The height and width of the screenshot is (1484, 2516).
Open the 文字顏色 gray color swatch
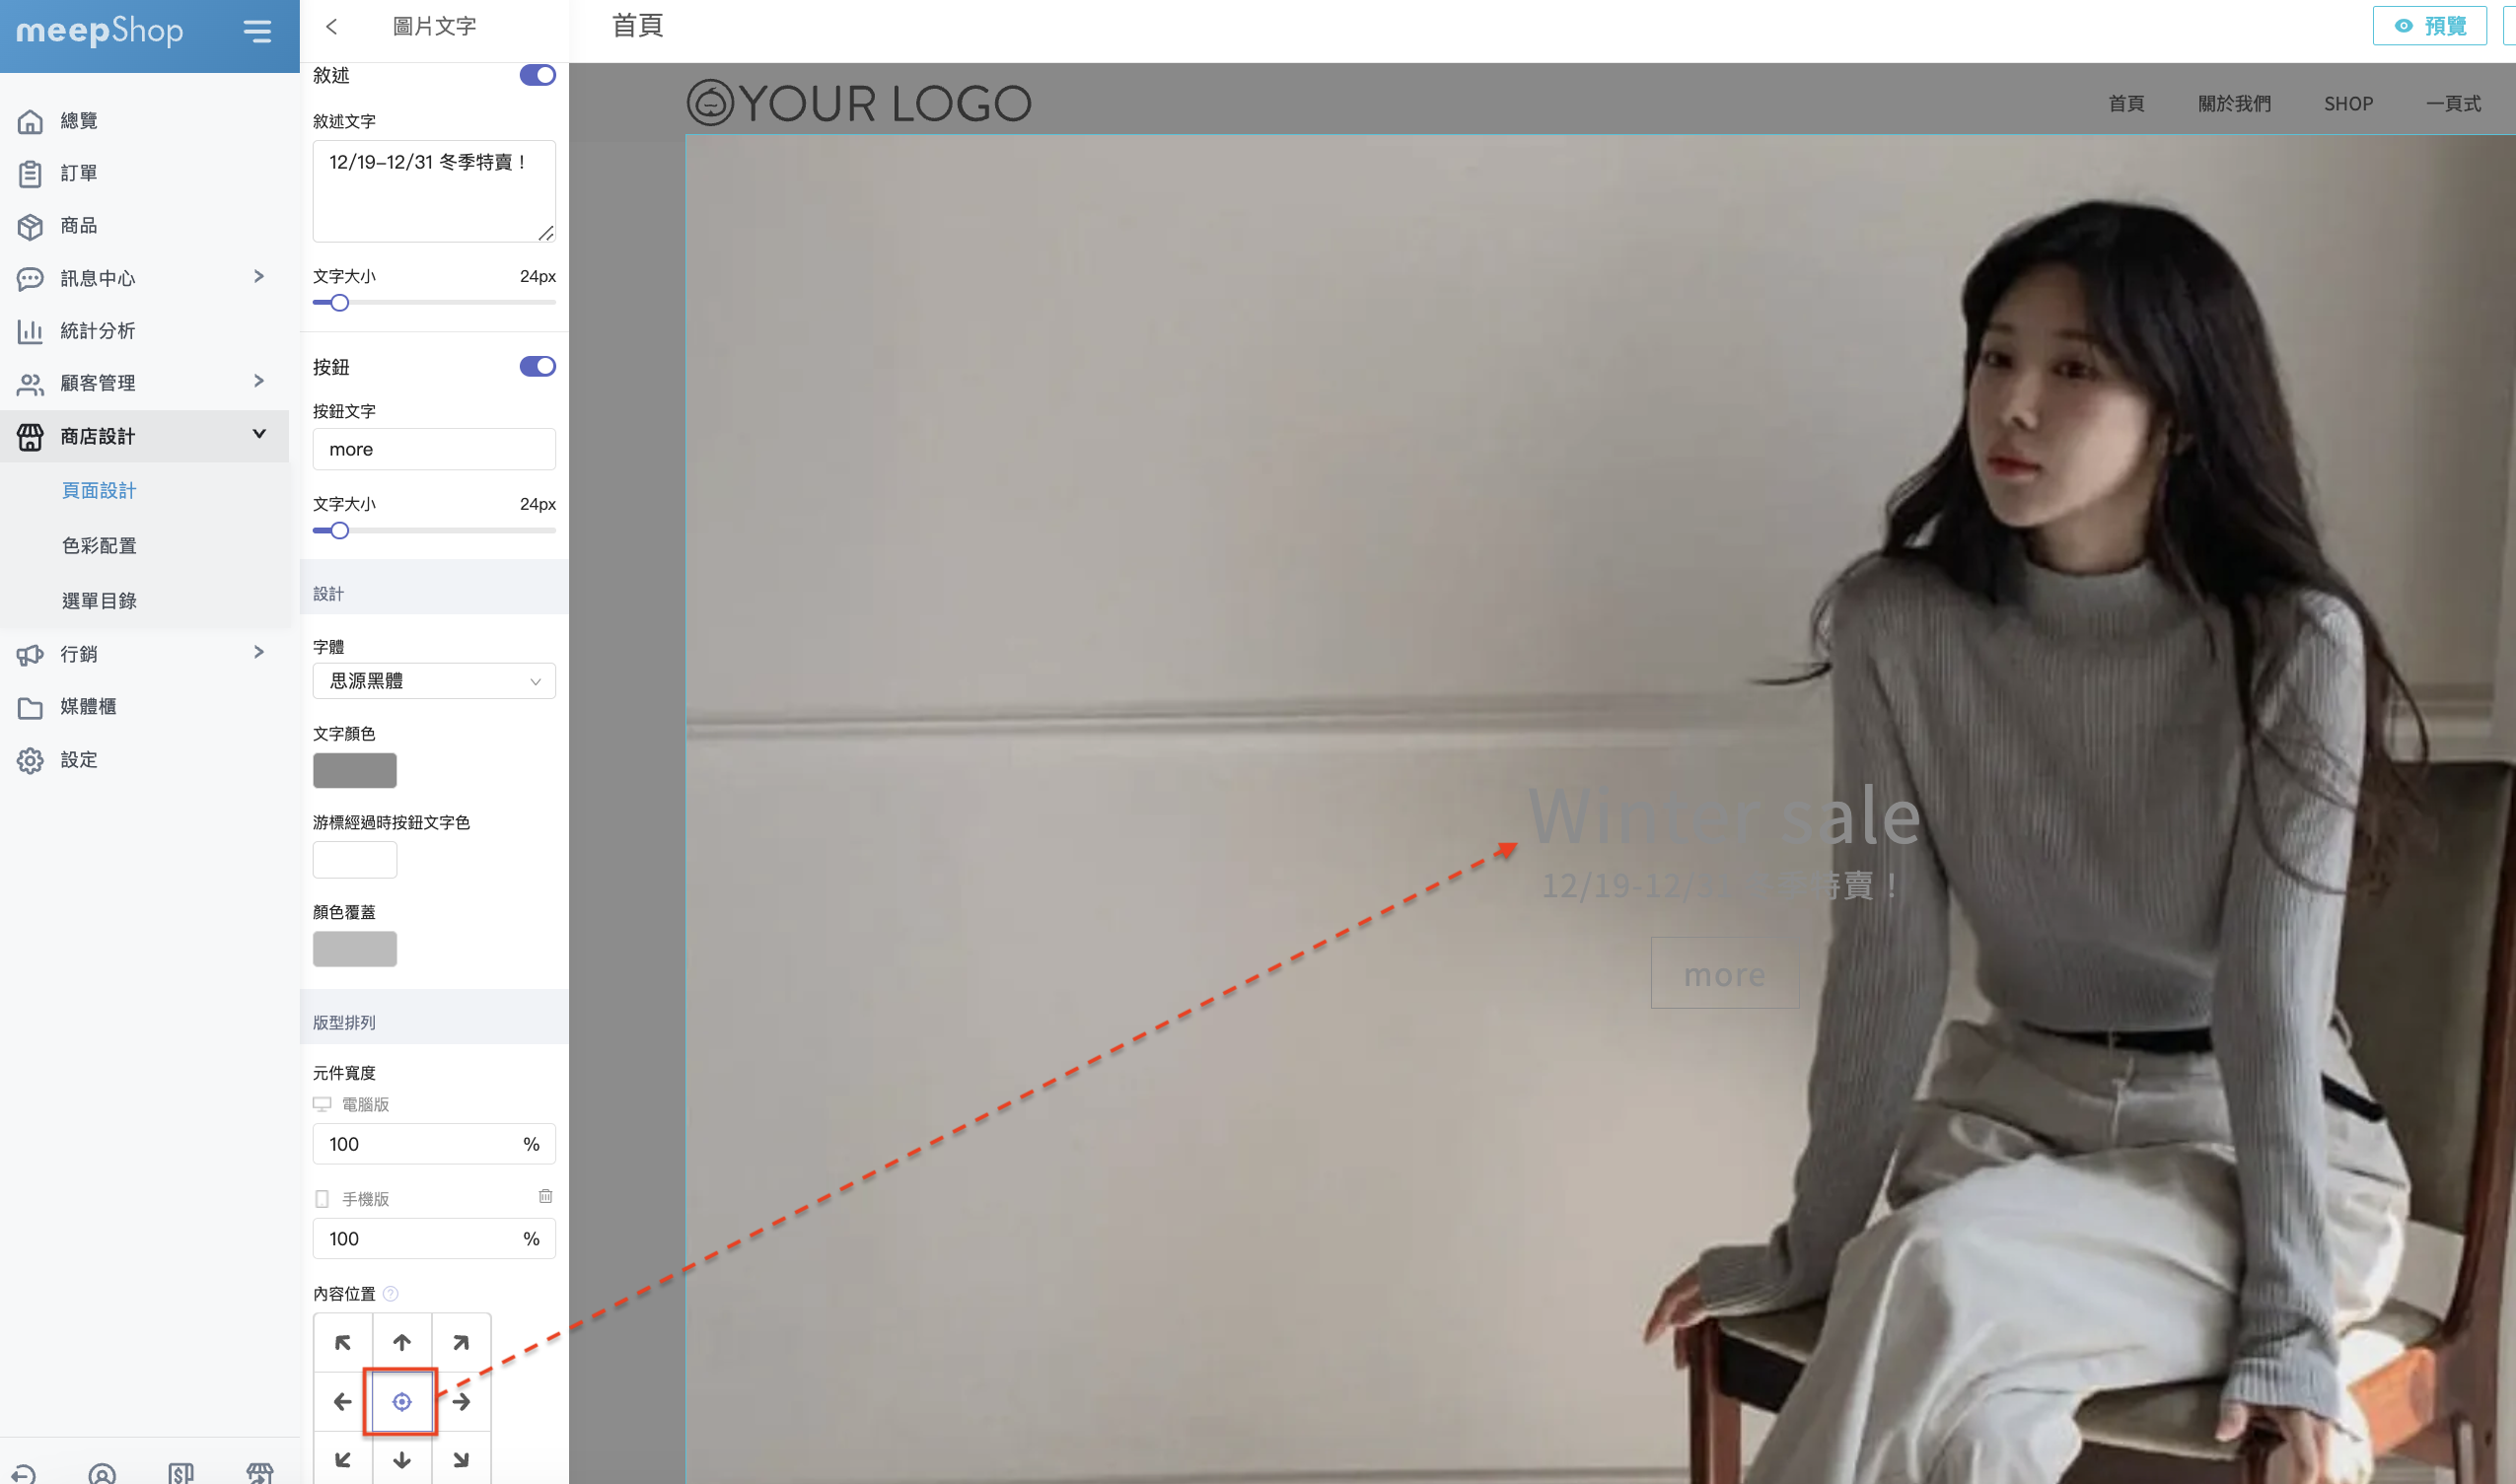pos(355,771)
